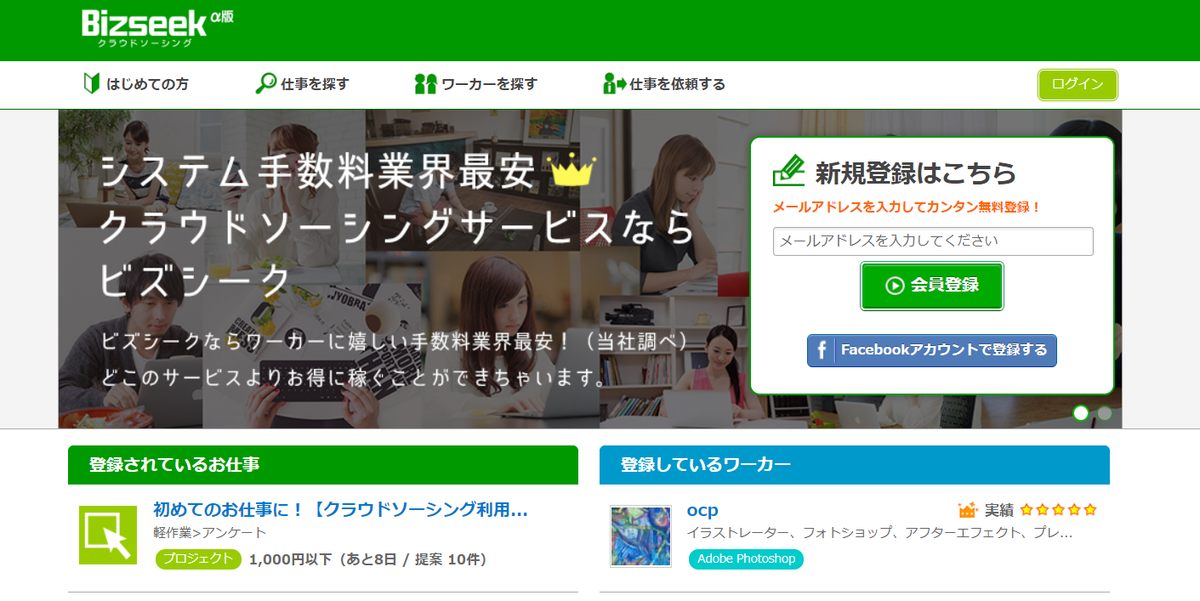Screen dimensions: 1200x601
Task: Open the ワーカーを探す menu item
Action: pyautogui.click(x=476, y=84)
